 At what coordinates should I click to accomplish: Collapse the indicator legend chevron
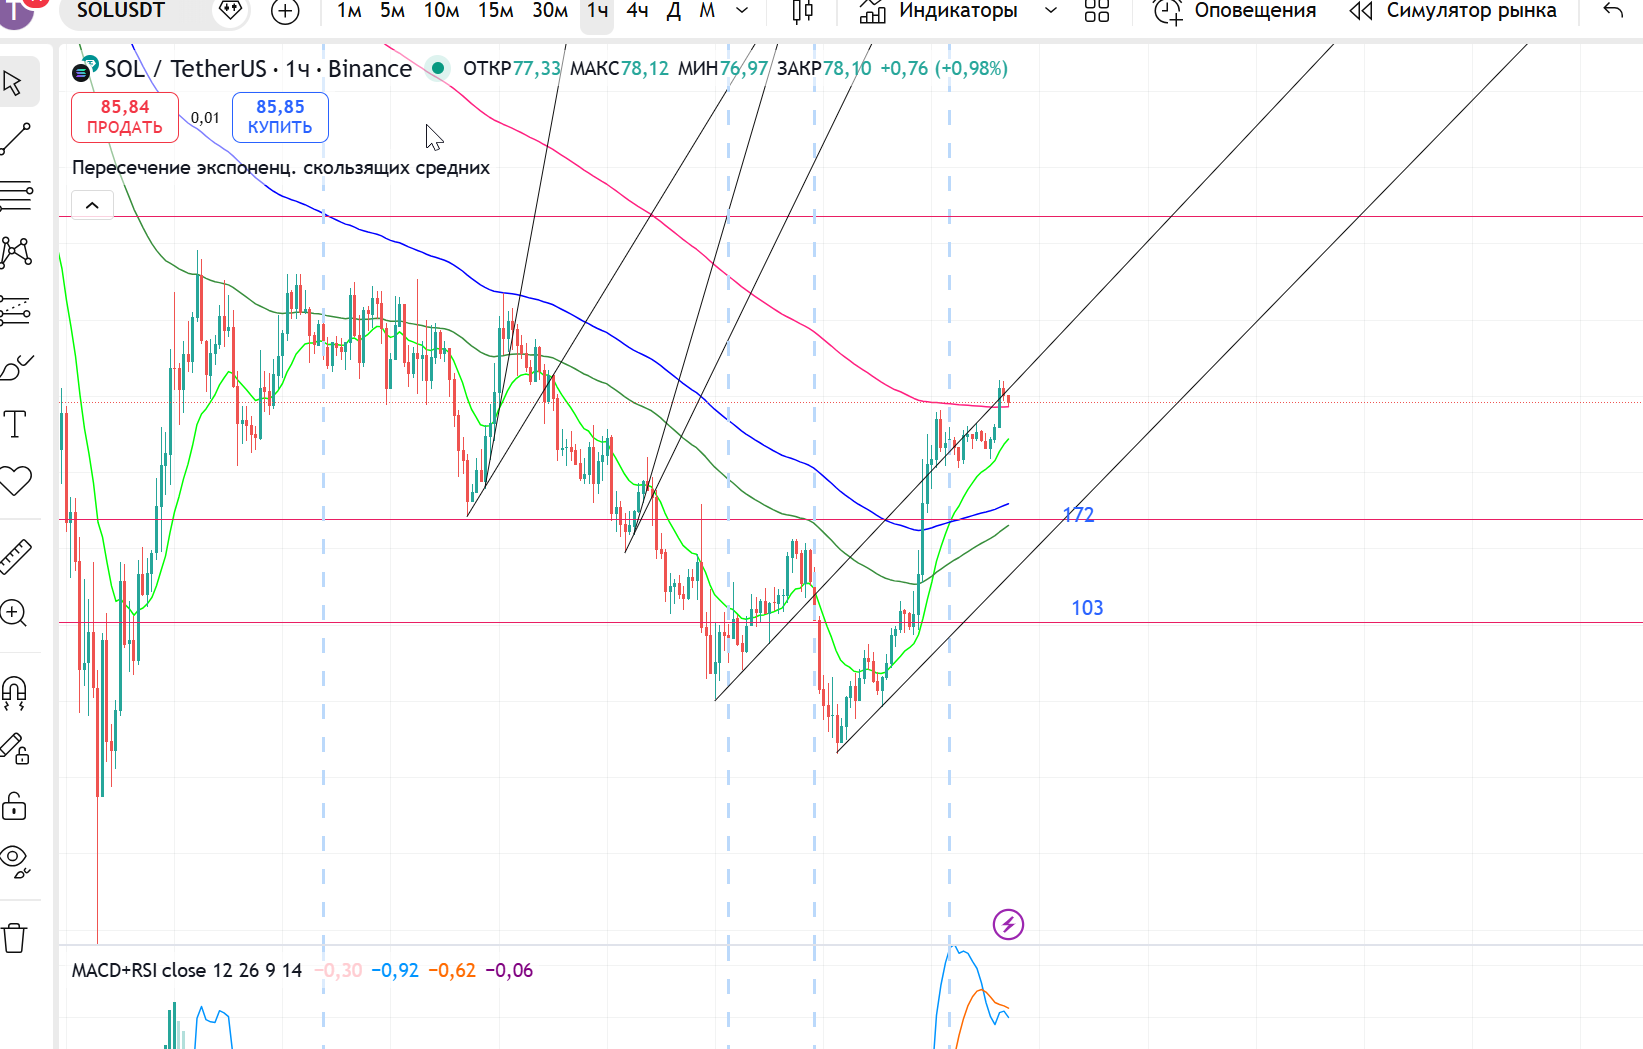pos(92,205)
